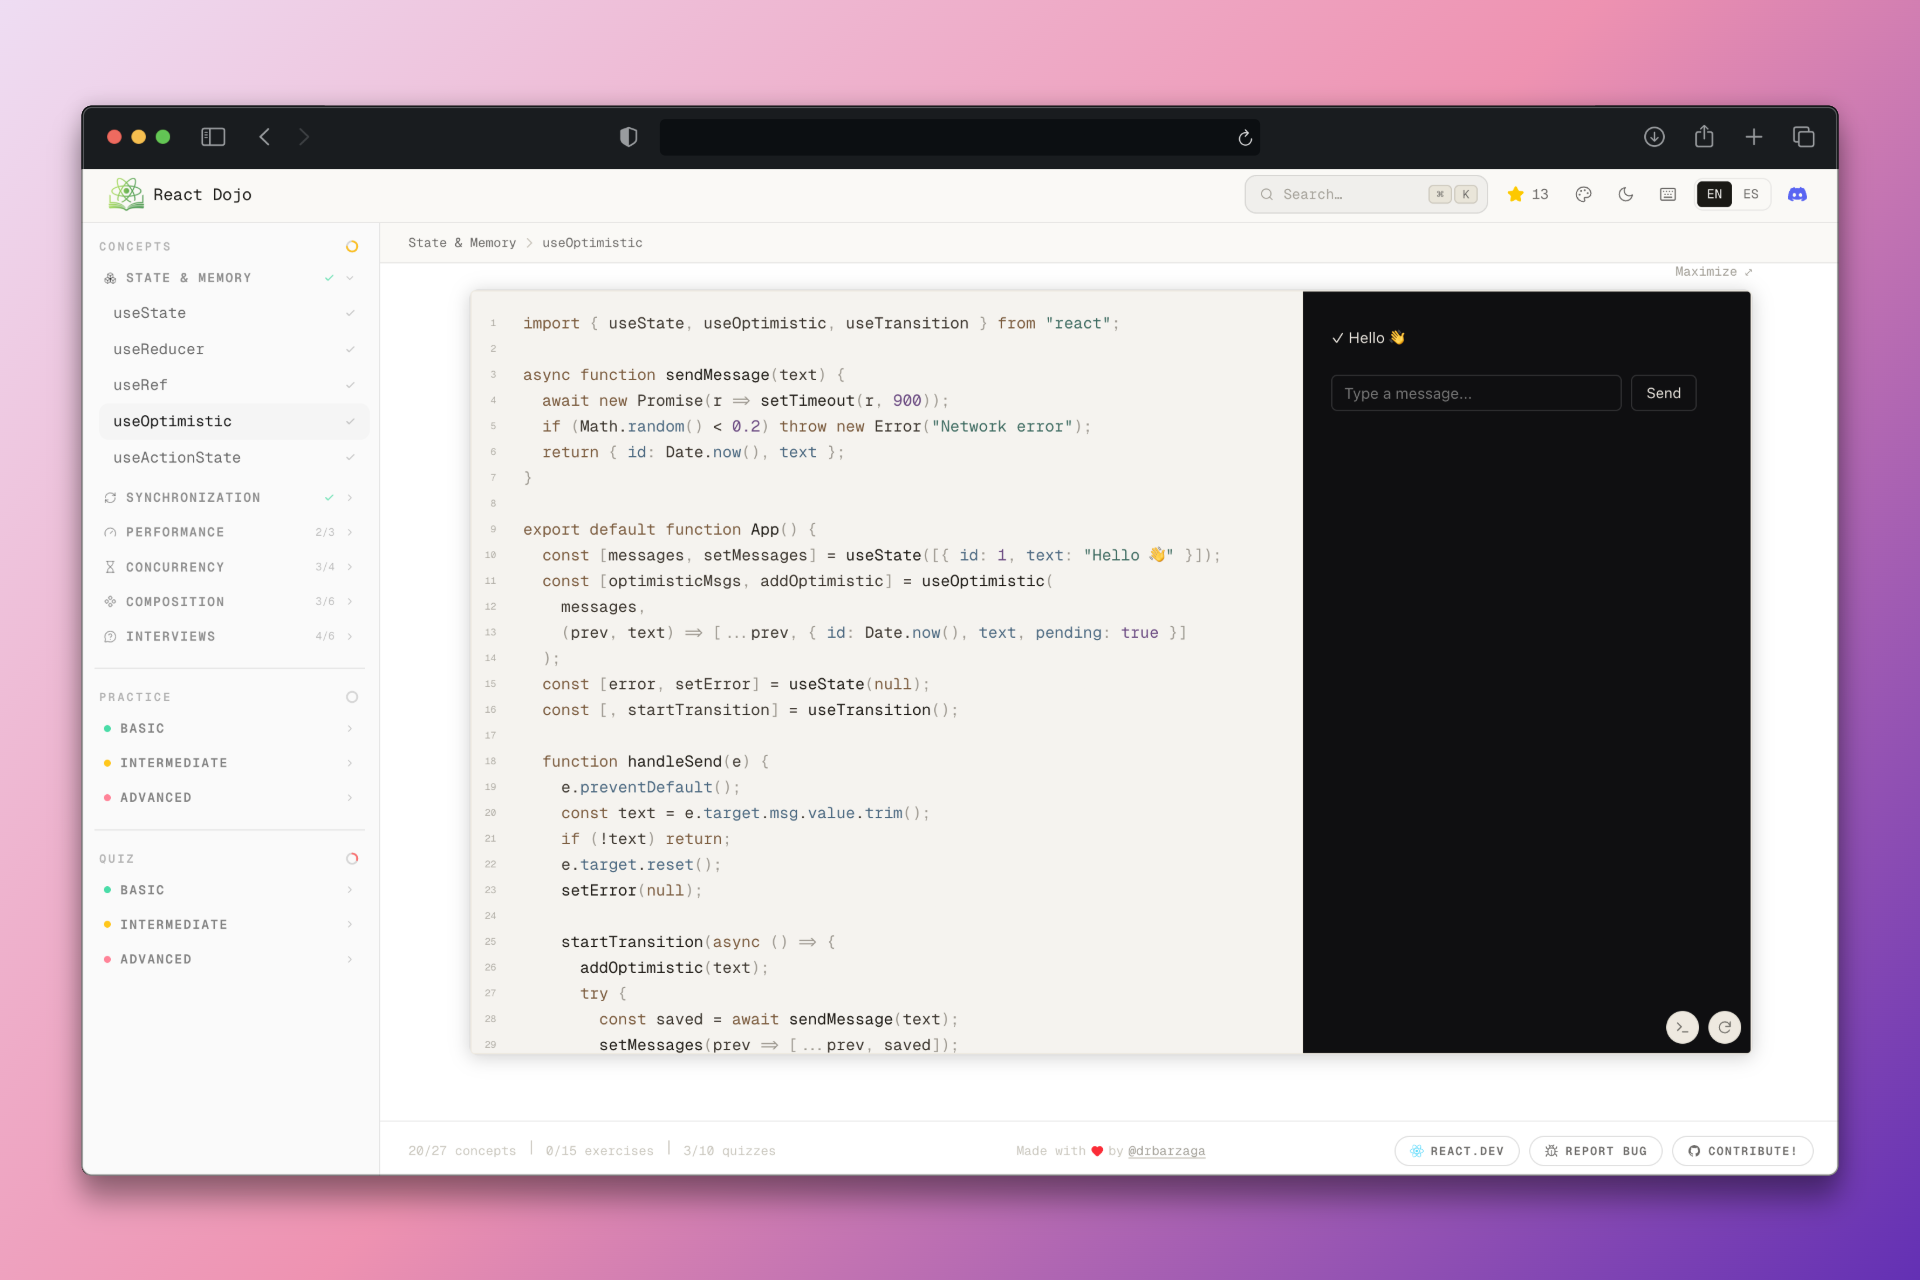Click the Send message button

click(1663, 393)
